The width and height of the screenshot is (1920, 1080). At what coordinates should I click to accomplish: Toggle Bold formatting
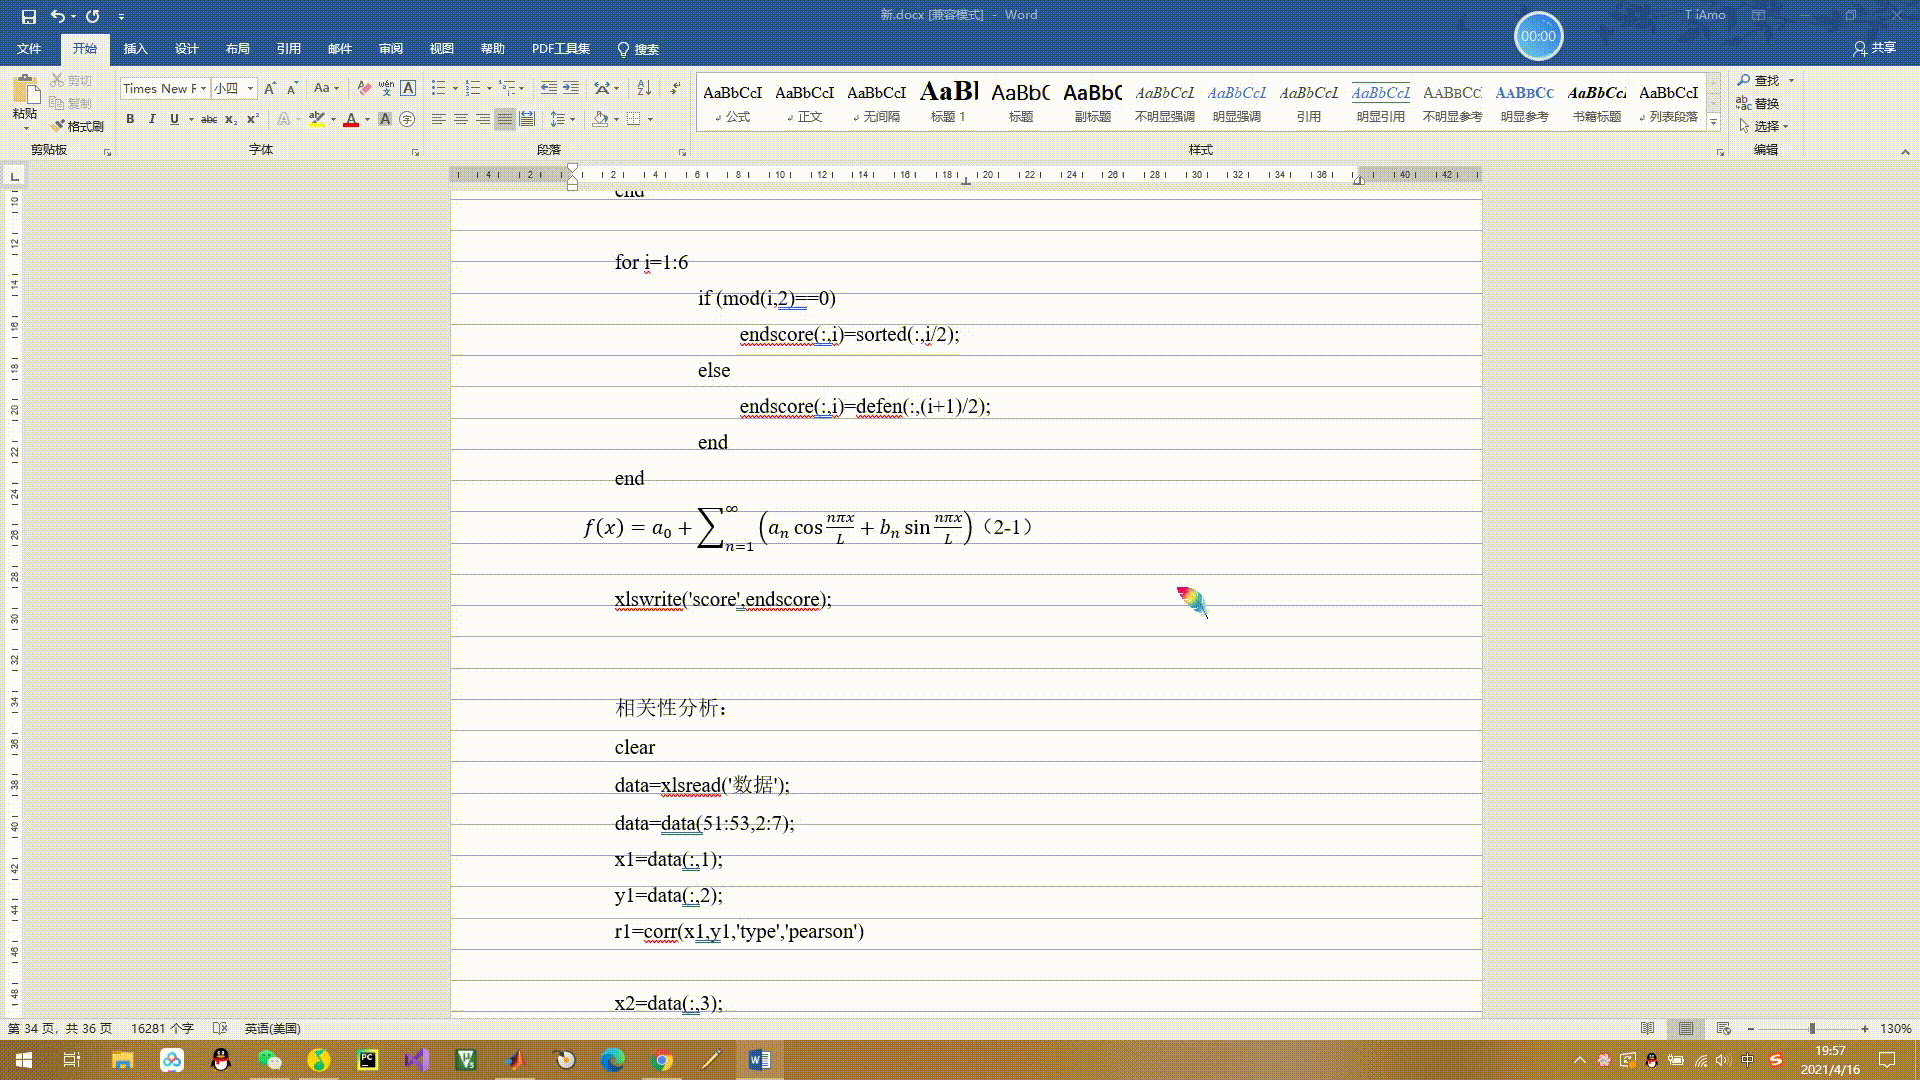click(x=130, y=119)
